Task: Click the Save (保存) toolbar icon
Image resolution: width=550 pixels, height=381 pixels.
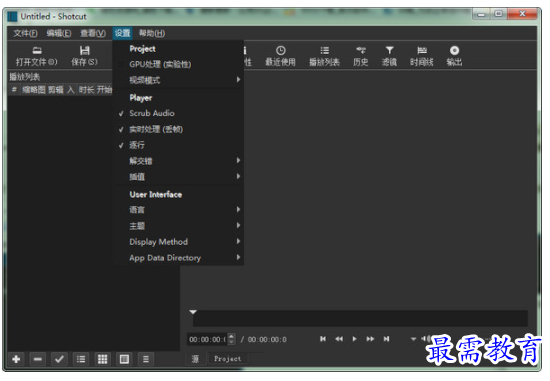Action: [84, 56]
